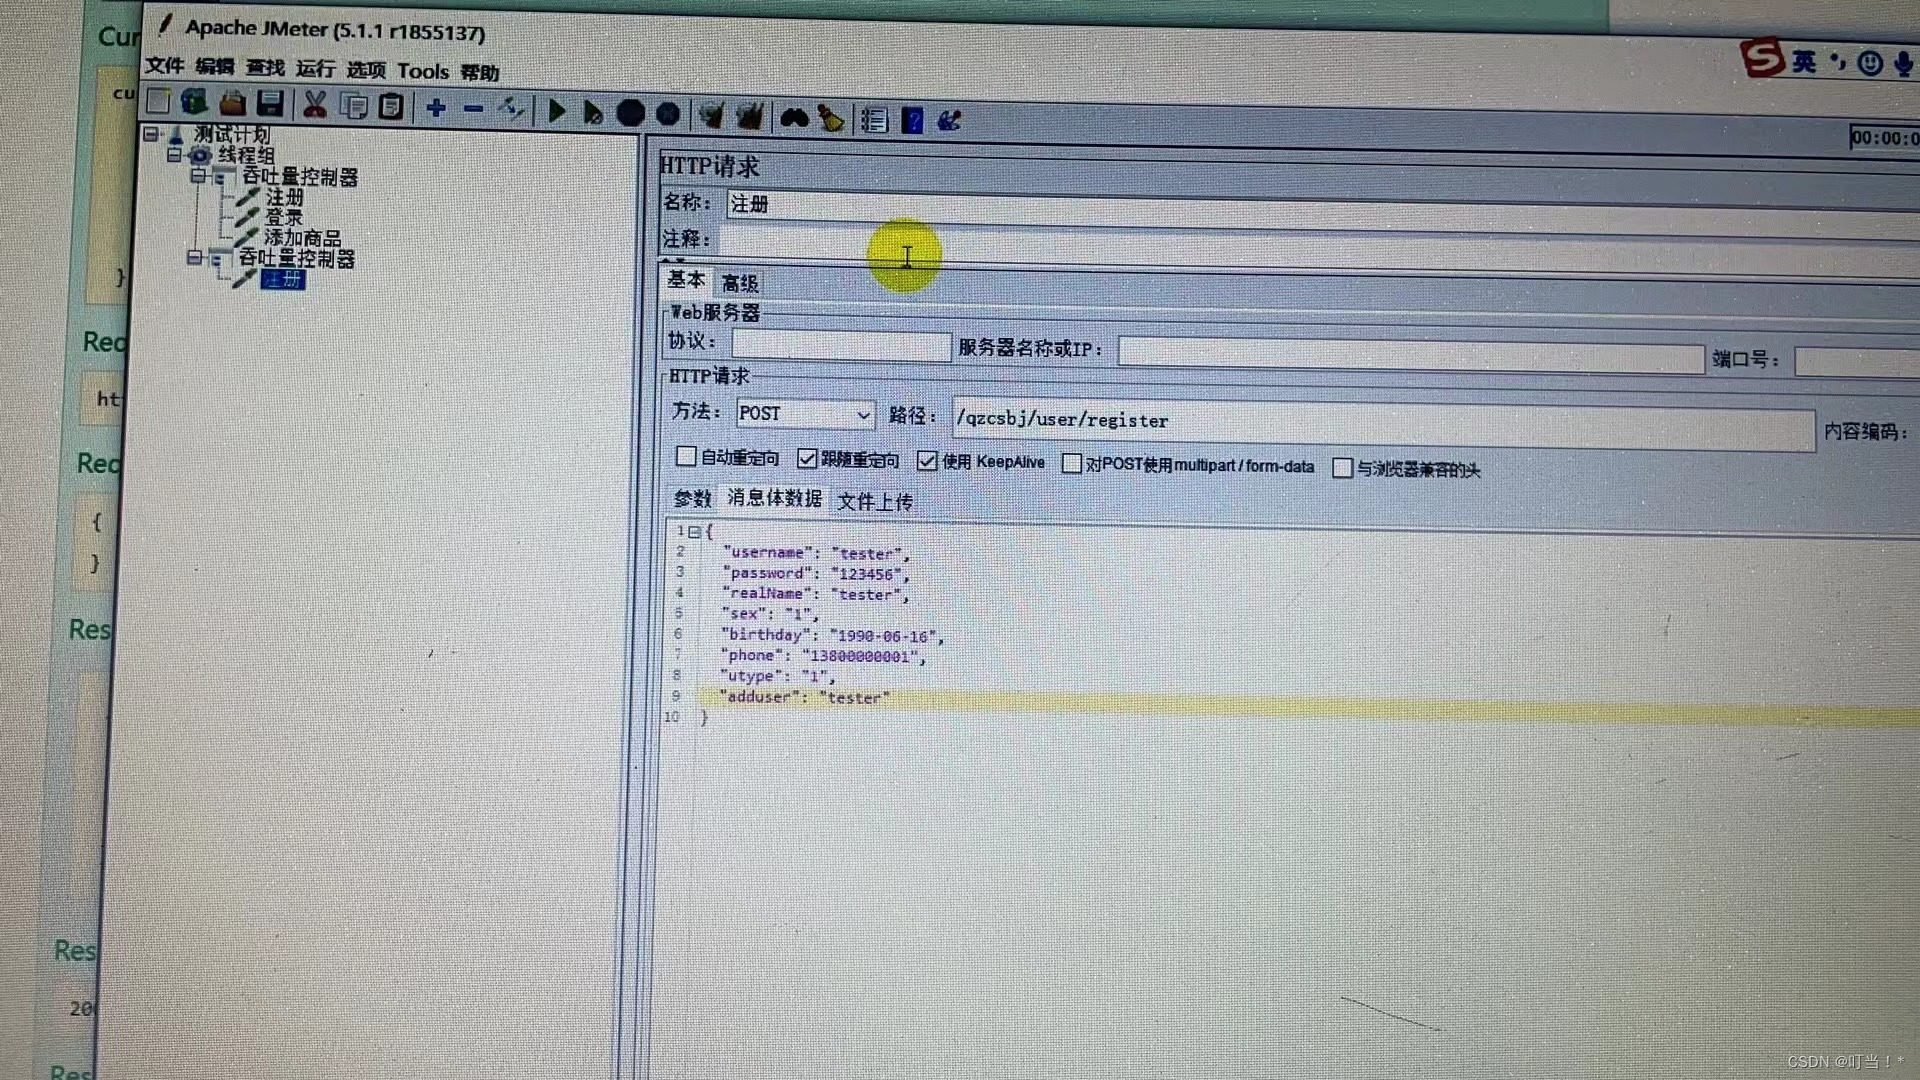Open the 运行 menu
This screenshot has height=1080, width=1920.
[x=316, y=68]
